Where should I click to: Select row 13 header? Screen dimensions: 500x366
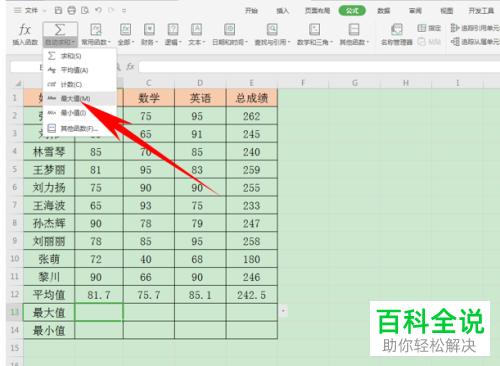coord(15,312)
